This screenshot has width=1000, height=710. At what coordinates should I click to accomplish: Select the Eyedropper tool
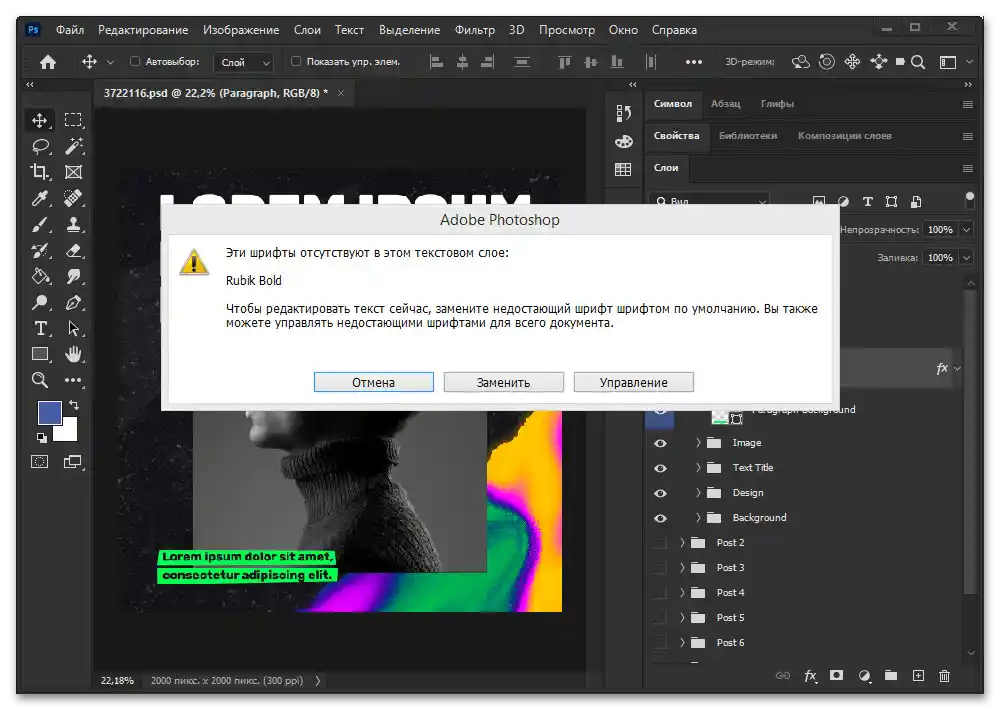point(40,198)
